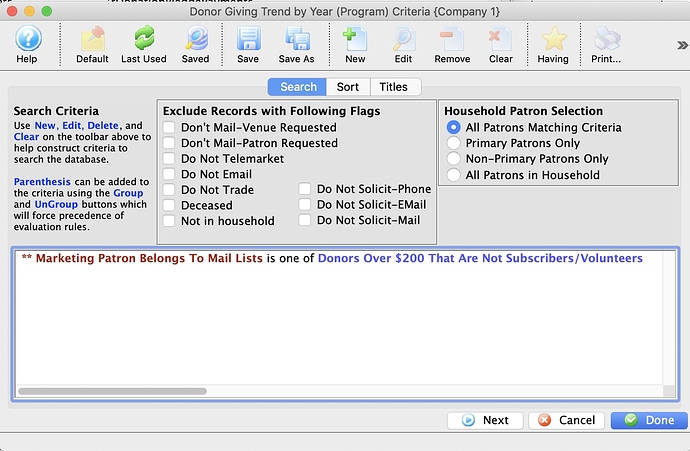Select Primary Patrons Only
Viewport: 690px width, 451px height.
454,143
